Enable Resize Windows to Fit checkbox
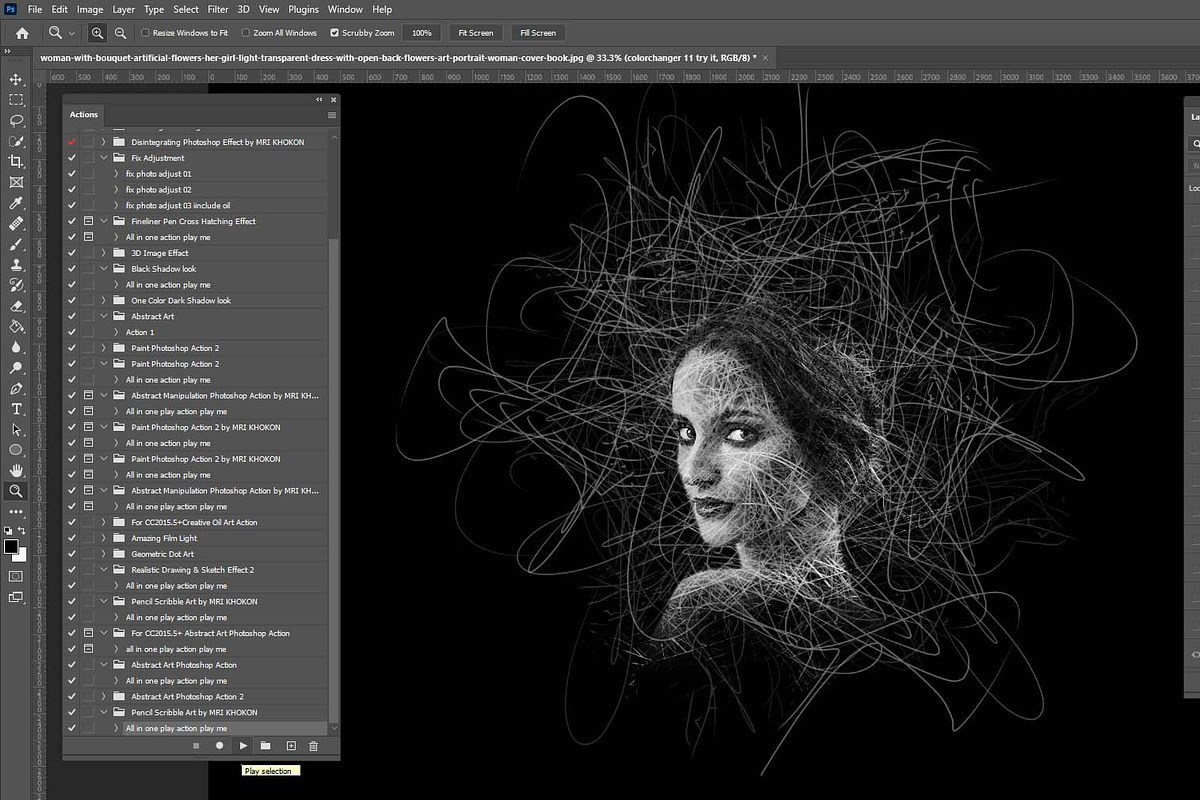This screenshot has height=800, width=1200. pyautogui.click(x=146, y=33)
